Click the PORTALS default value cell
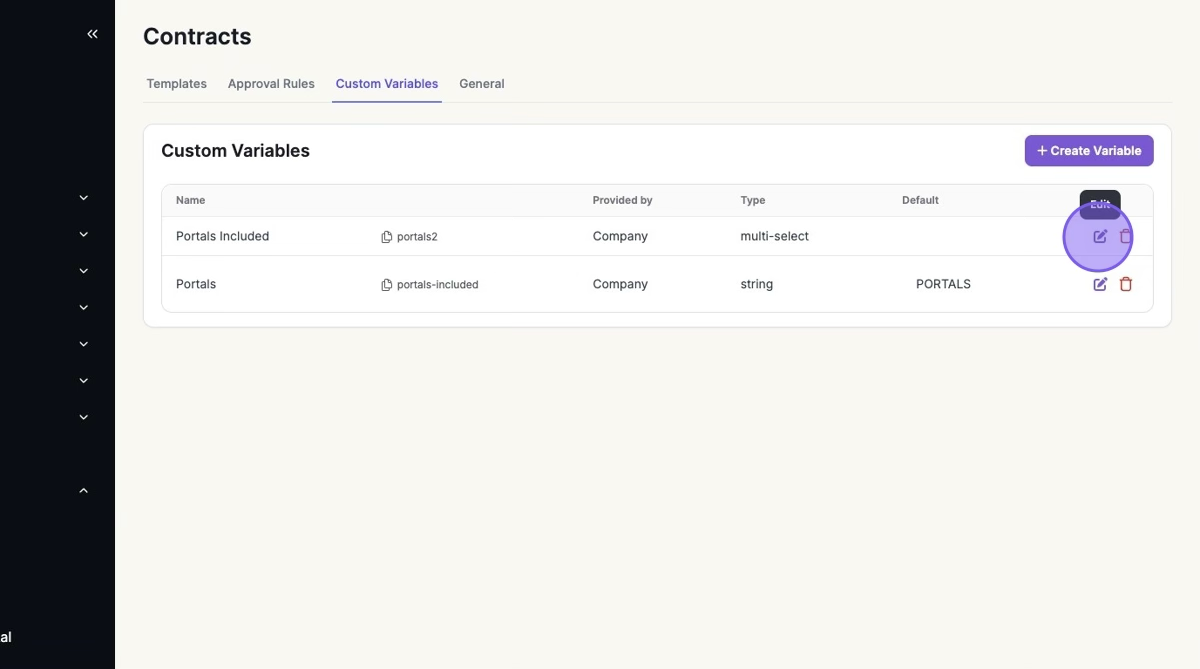The image size is (1200, 669). tap(943, 284)
